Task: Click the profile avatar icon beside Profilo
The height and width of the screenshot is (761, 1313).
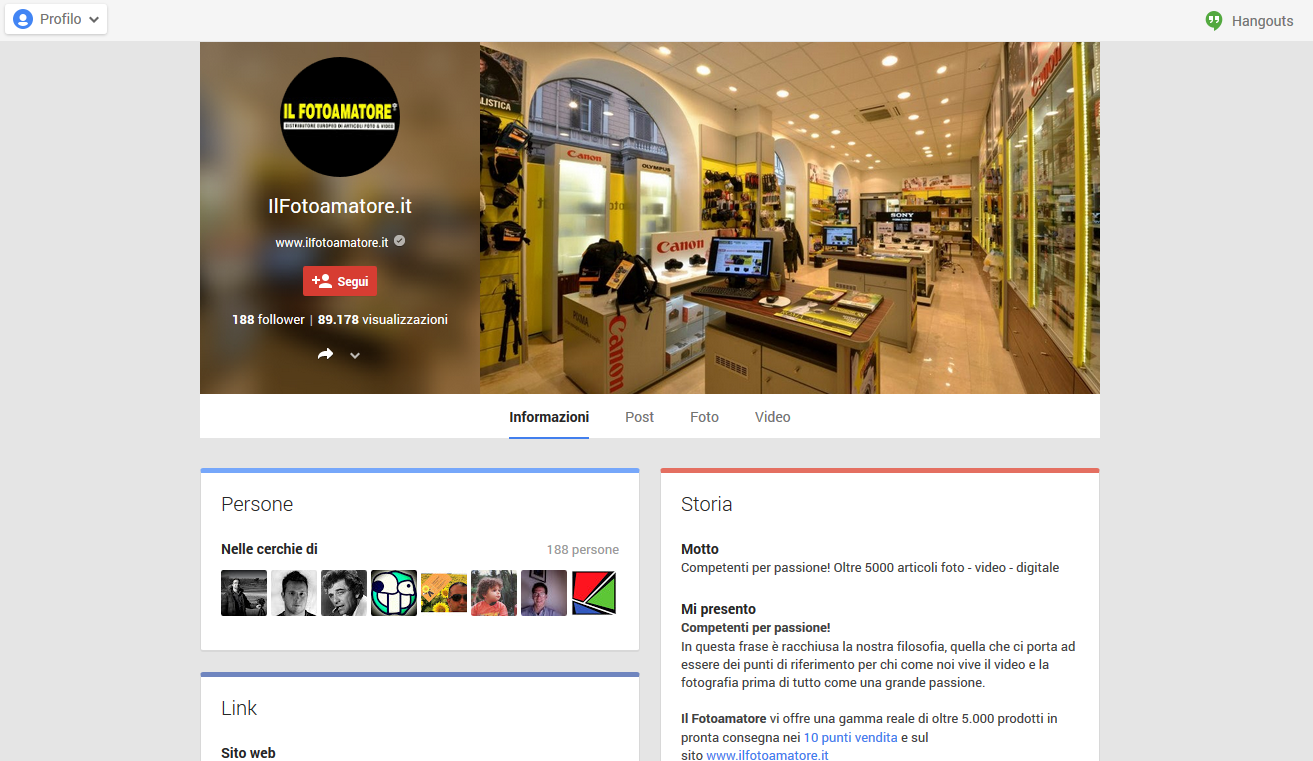Action: (x=23, y=19)
